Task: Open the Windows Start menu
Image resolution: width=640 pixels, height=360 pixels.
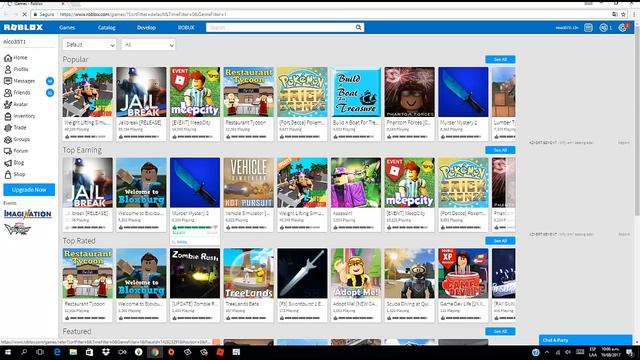Action: [x=8, y=352]
